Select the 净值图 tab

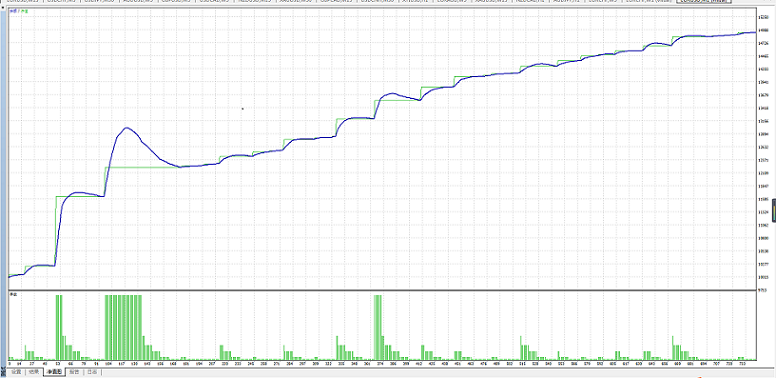(x=54, y=372)
